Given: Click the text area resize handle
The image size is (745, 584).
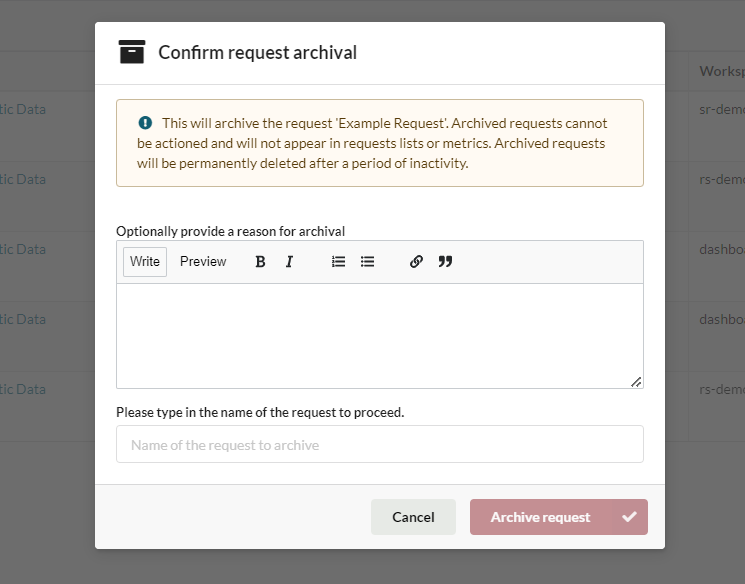Looking at the screenshot, I should pyautogui.click(x=636, y=381).
